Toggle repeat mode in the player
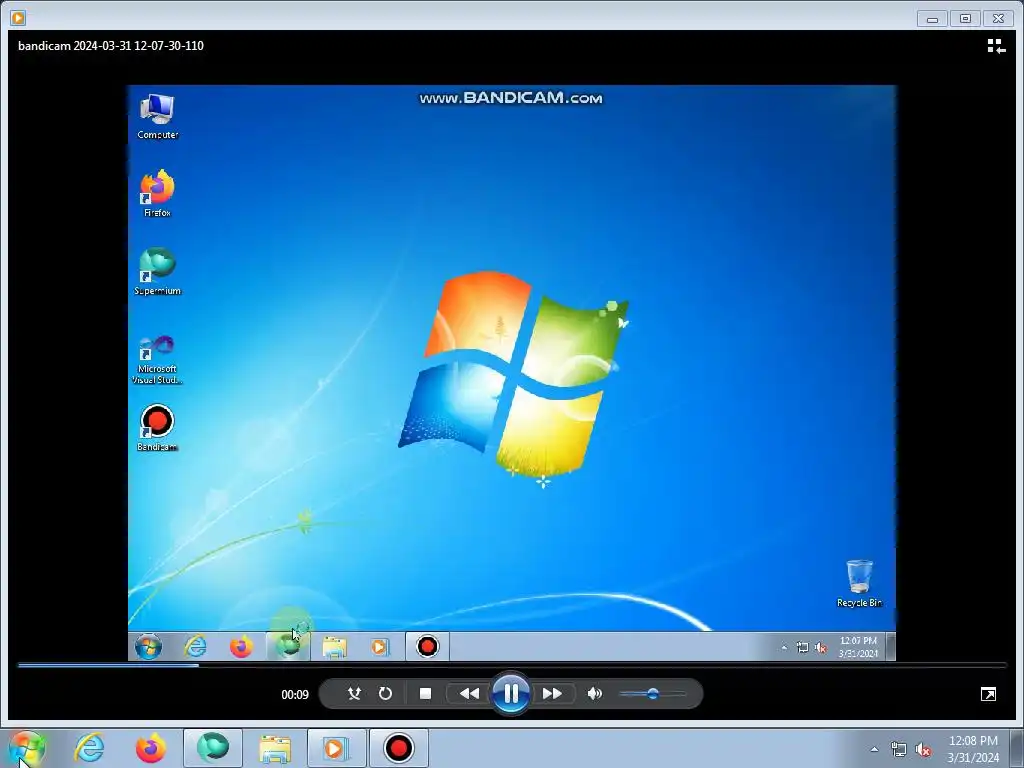Screen dimensions: 1024x768 click(x=385, y=694)
